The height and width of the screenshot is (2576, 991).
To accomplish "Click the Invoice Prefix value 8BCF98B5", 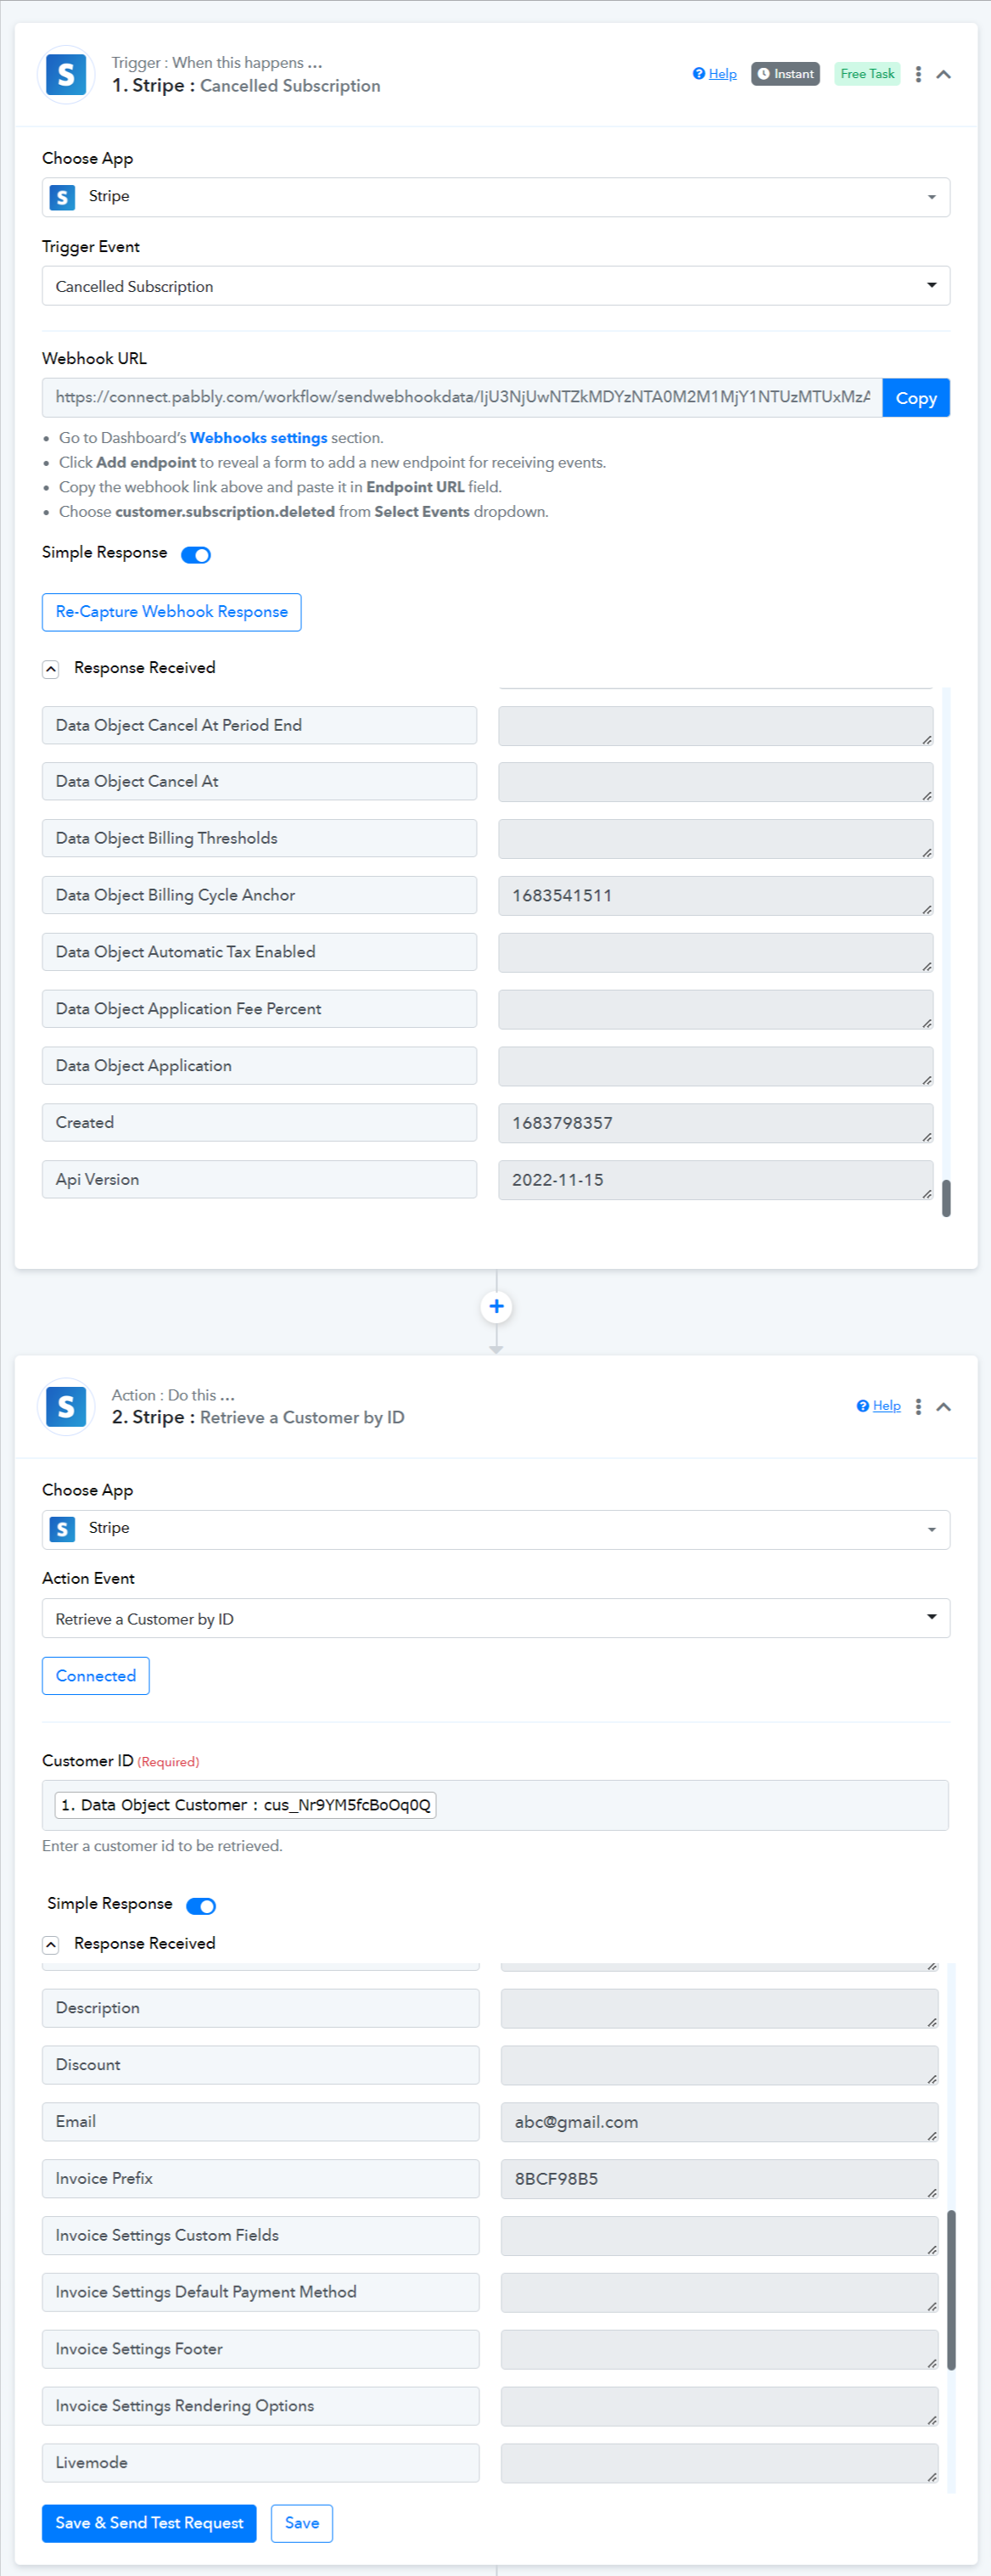I will [719, 2178].
